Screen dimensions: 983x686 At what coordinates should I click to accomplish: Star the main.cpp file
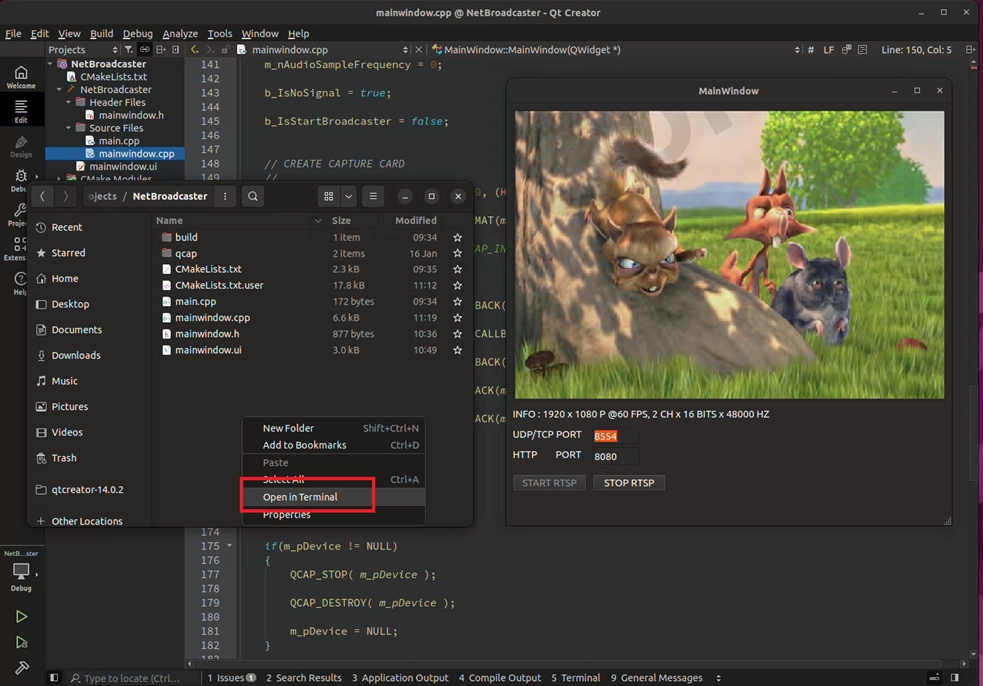coord(458,302)
